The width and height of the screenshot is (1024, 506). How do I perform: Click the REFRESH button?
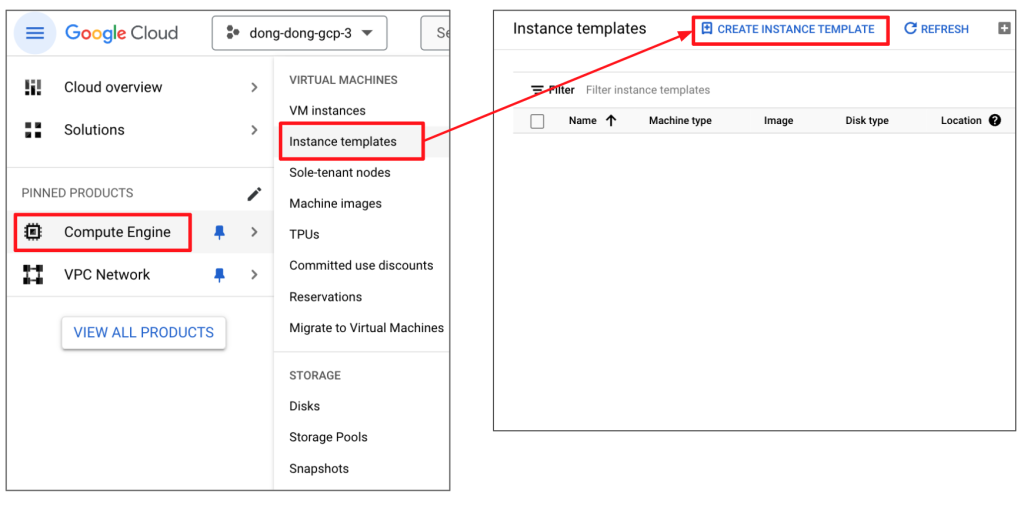pyautogui.click(x=936, y=29)
